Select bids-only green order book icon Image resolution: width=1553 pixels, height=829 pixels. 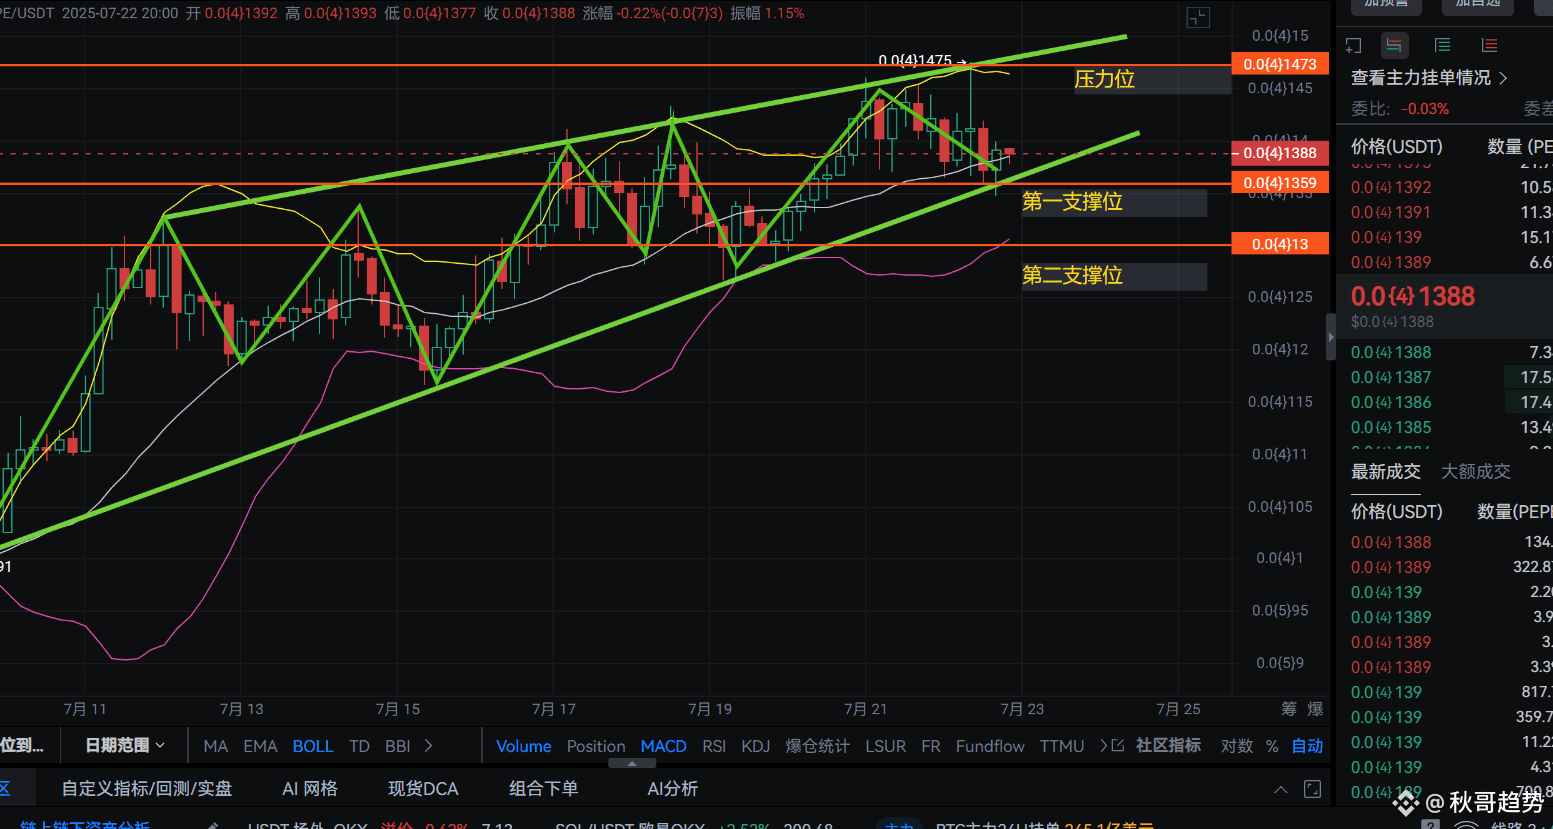(x=1442, y=45)
